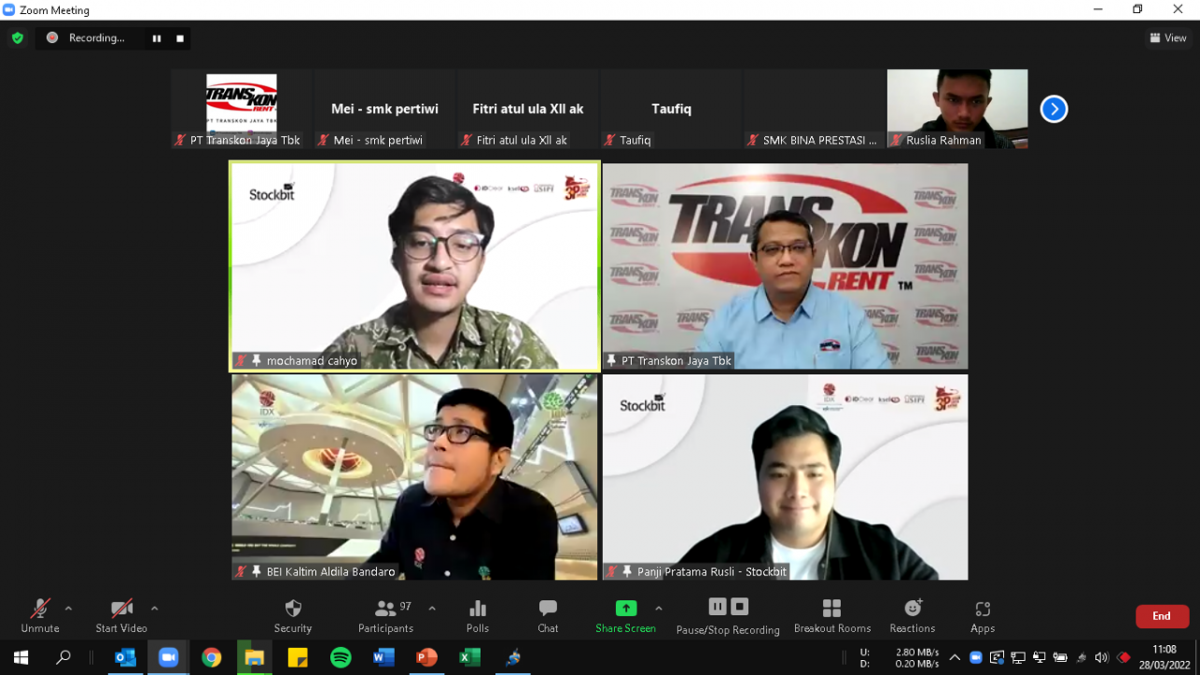Select Taufiq participant thumbnail
The image size is (1200, 675).
point(671,109)
